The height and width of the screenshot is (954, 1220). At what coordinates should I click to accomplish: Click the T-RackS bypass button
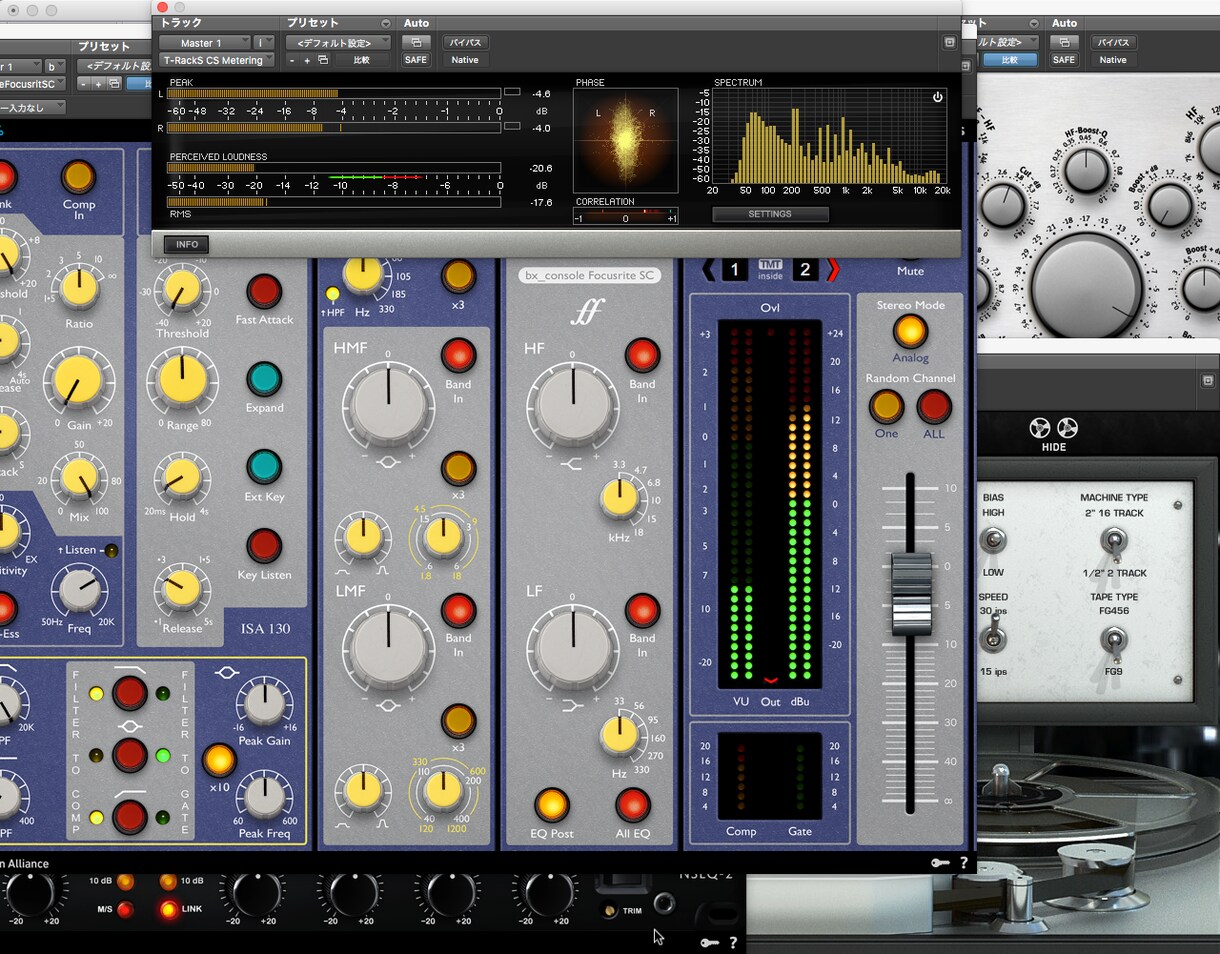pyautogui.click(x=465, y=43)
